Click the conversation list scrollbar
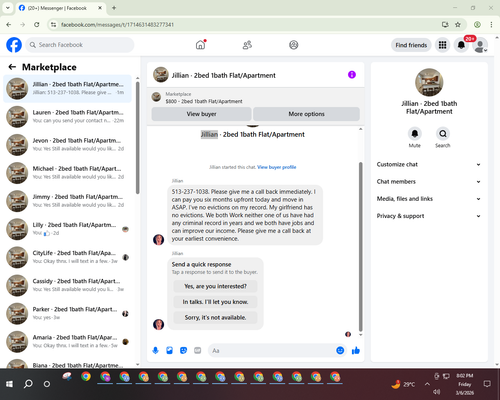Viewport: 500px width, 400px height. [137, 138]
